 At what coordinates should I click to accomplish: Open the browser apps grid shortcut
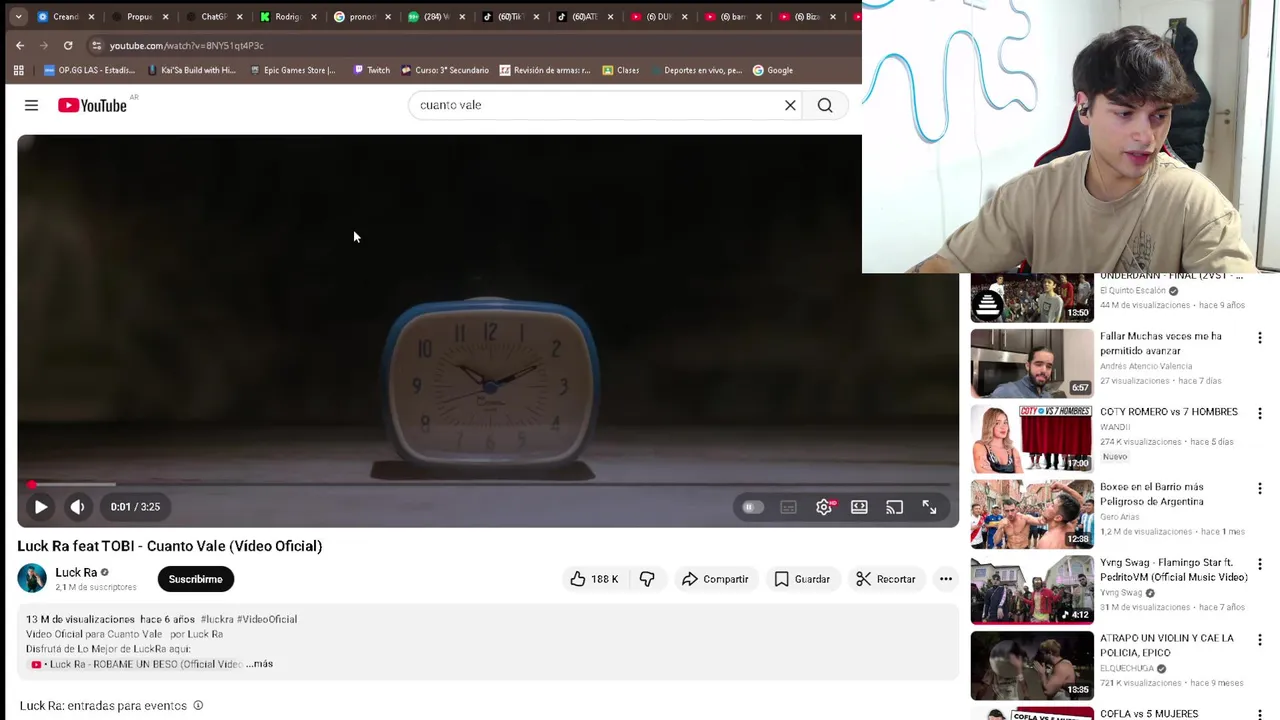coord(18,70)
